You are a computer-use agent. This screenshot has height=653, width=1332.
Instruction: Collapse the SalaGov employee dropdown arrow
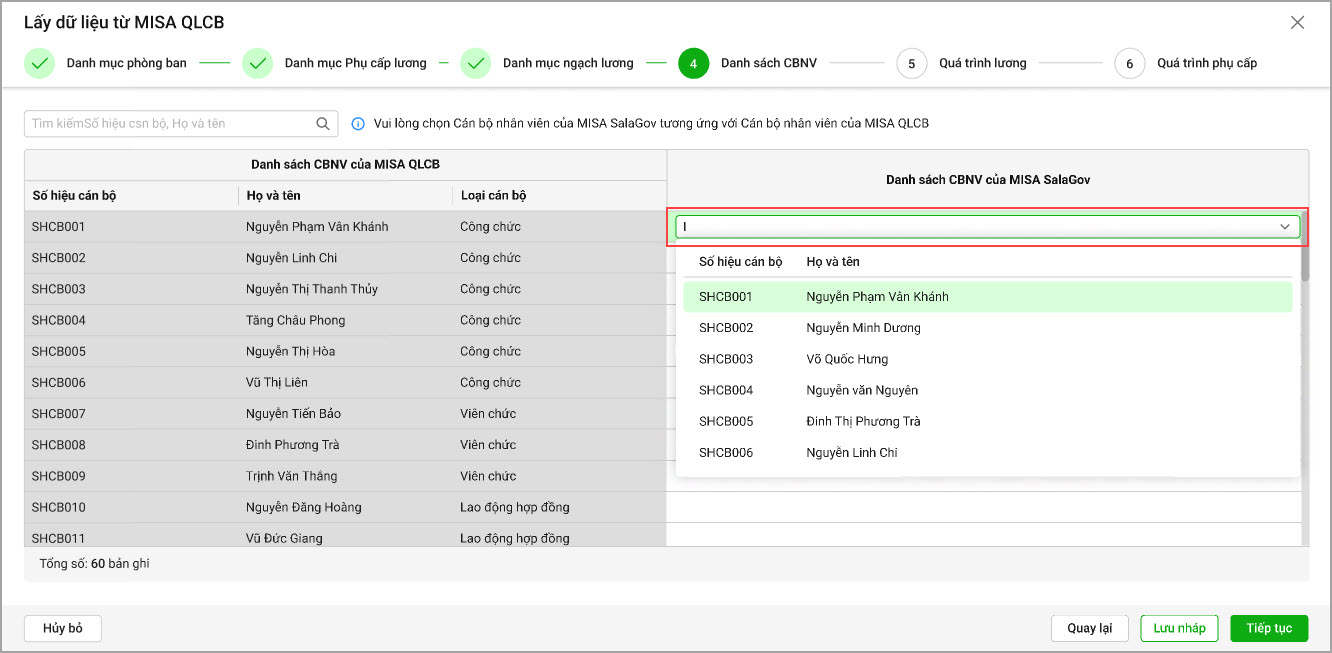[x=1285, y=227]
